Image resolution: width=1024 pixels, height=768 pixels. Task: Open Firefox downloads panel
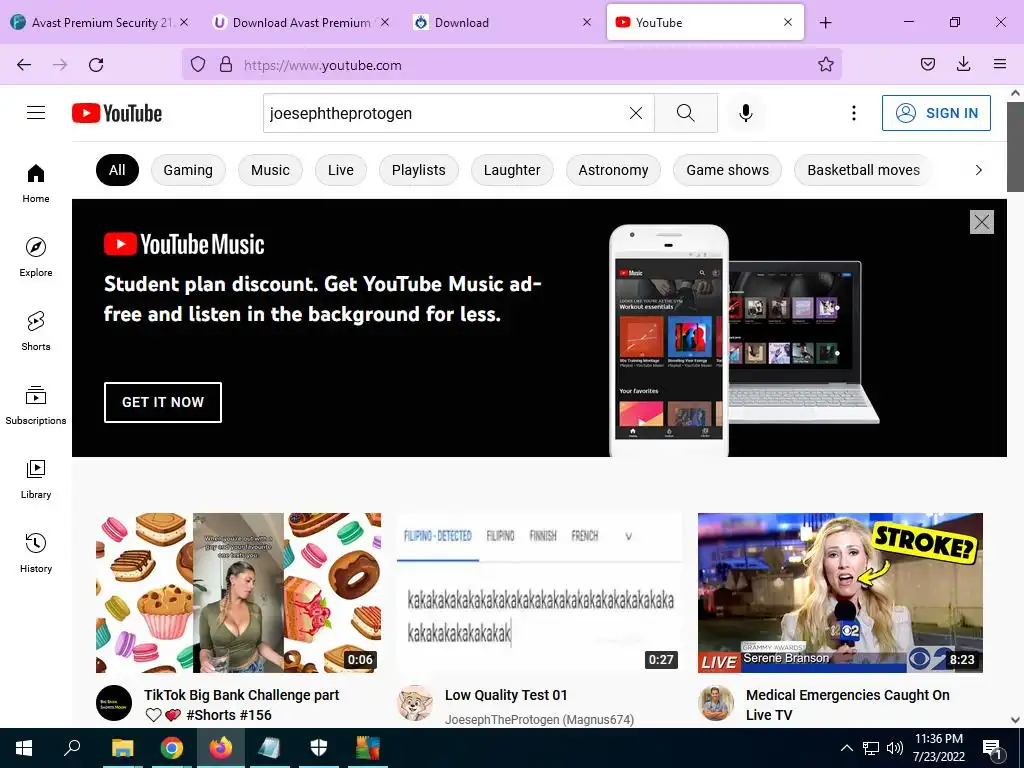pos(963,65)
